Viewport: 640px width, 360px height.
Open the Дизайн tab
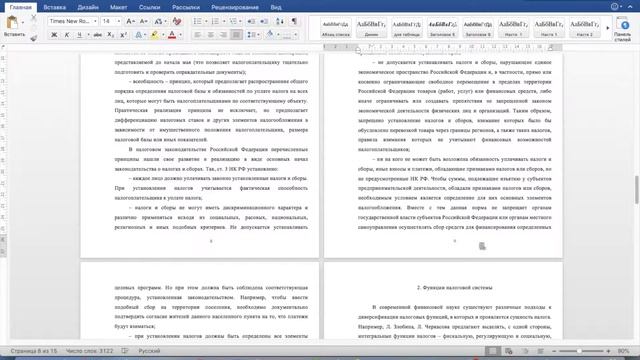(88, 7)
